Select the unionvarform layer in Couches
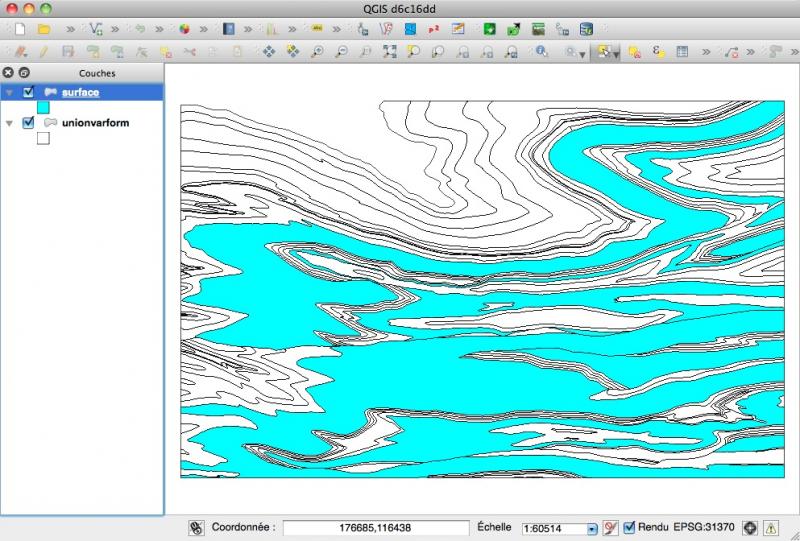The height and width of the screenshot is (541, 800). (95, 123)
